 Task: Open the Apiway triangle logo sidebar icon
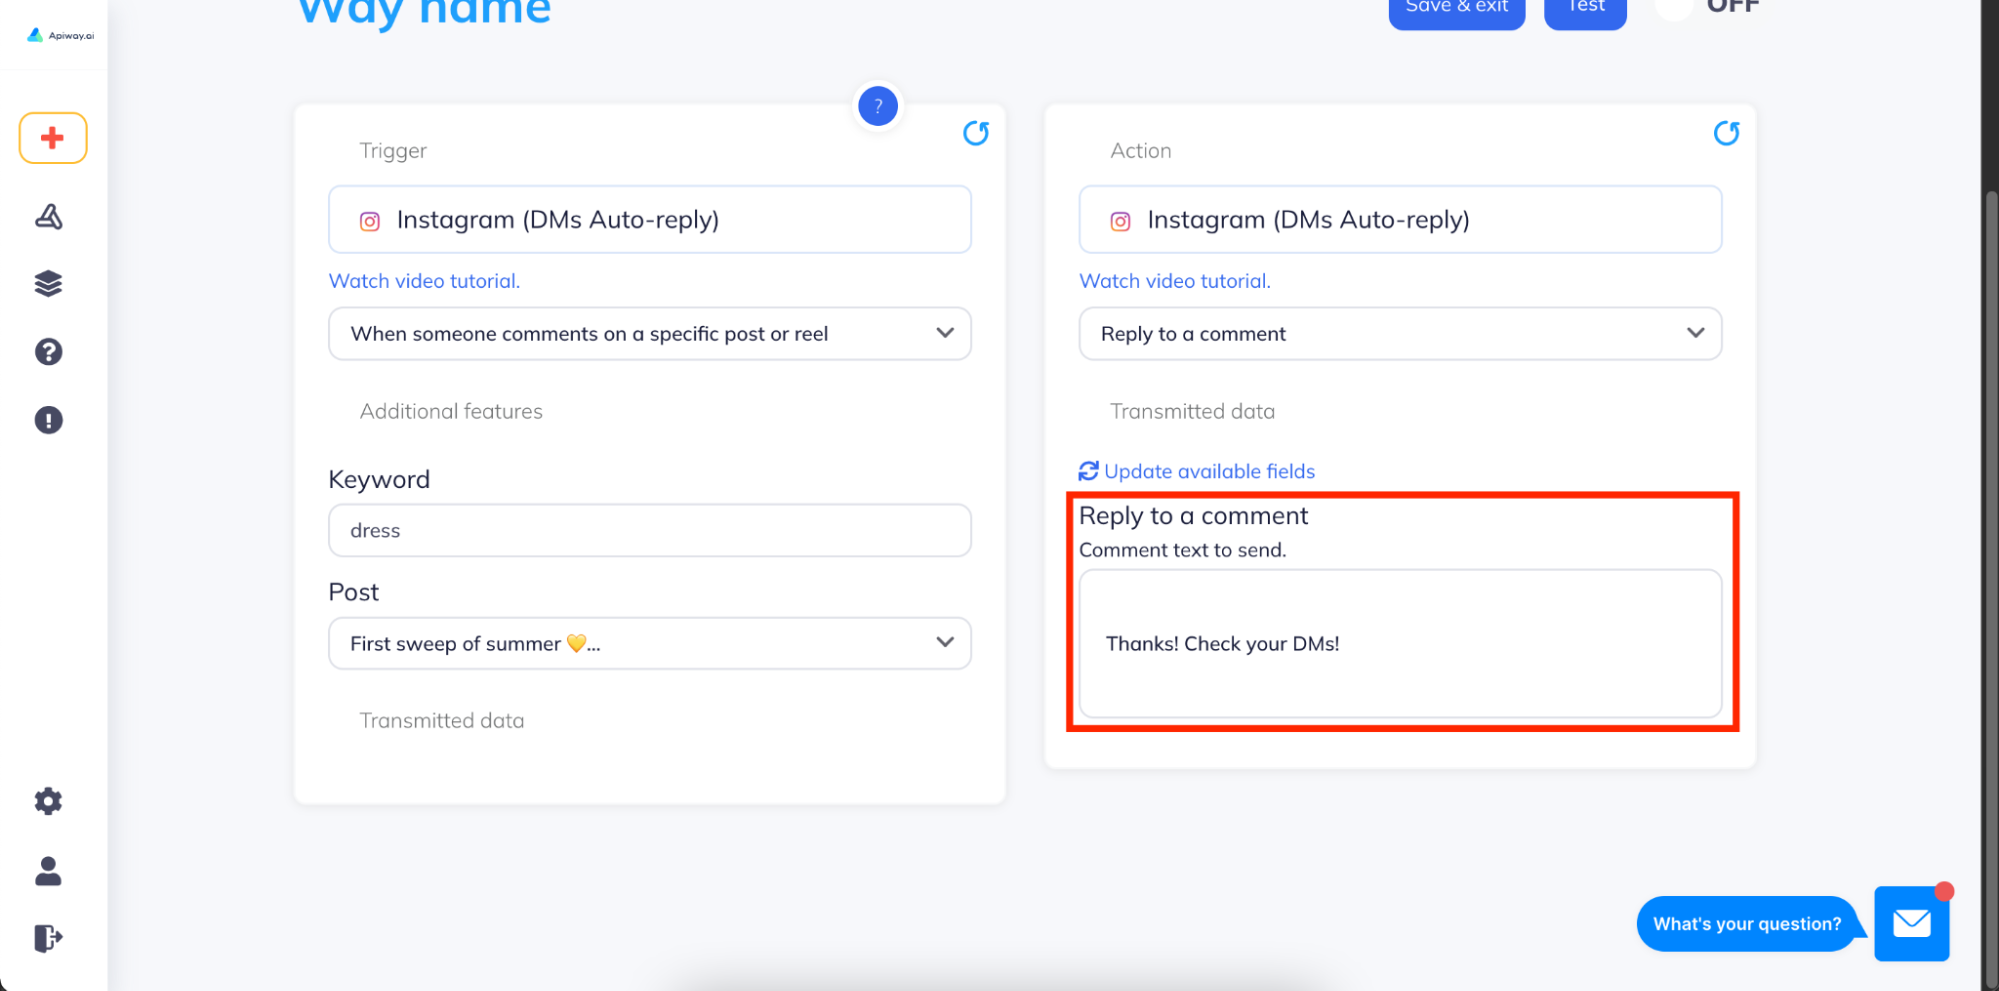click(49, 216)
